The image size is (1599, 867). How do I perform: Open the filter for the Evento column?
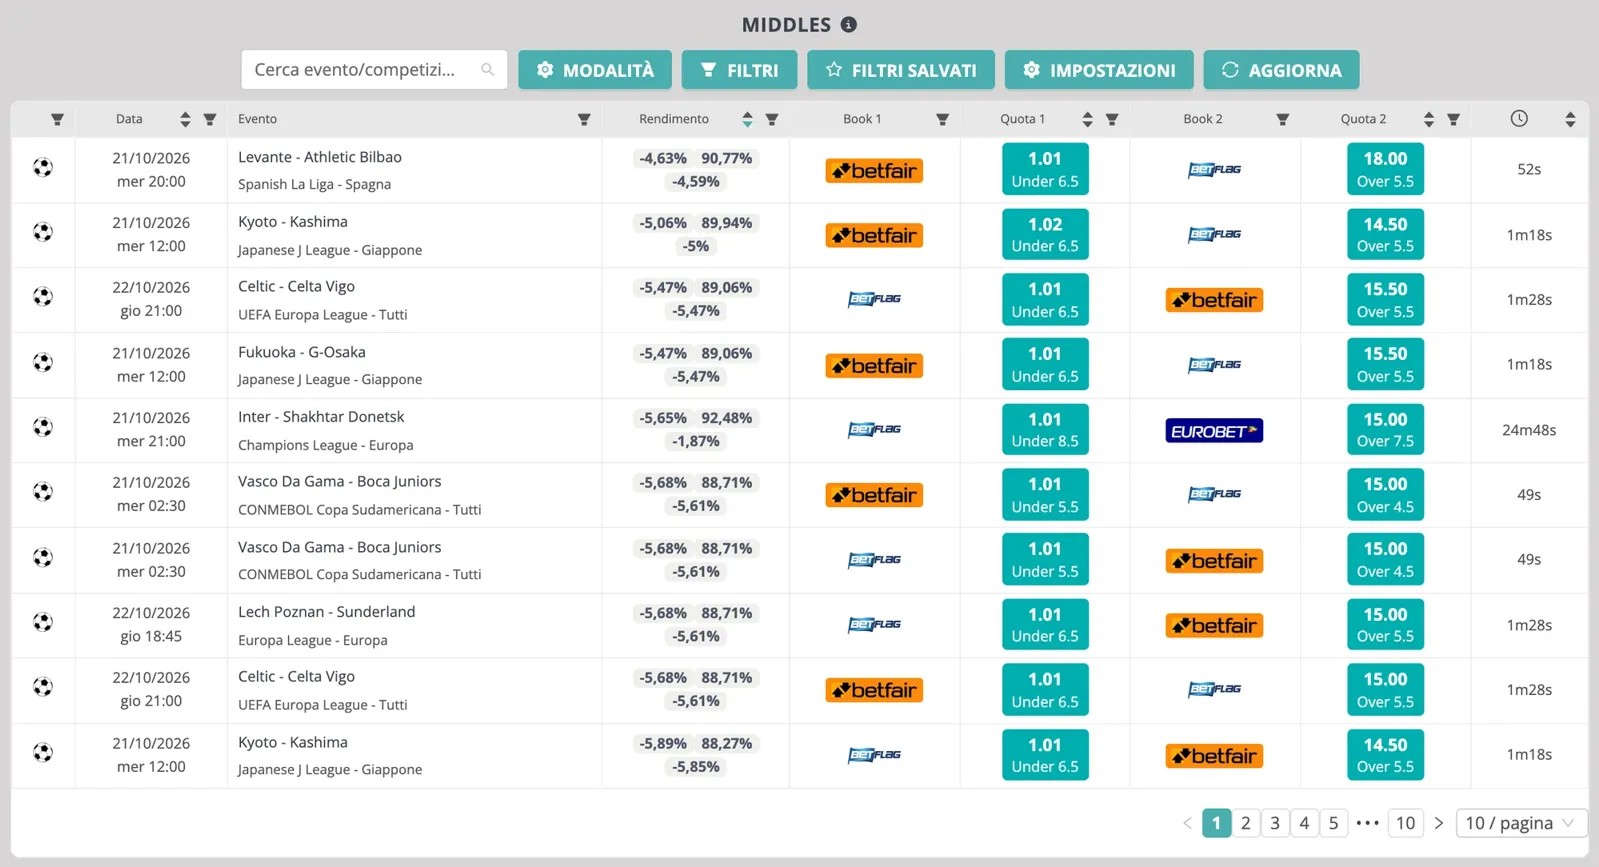[584, 120]
